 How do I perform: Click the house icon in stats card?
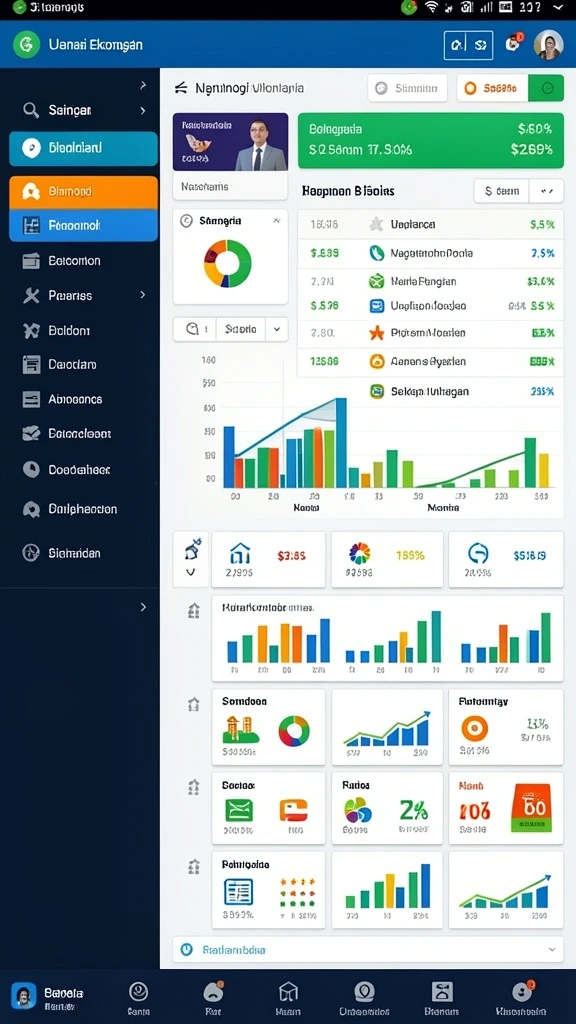tap(240, 554)
